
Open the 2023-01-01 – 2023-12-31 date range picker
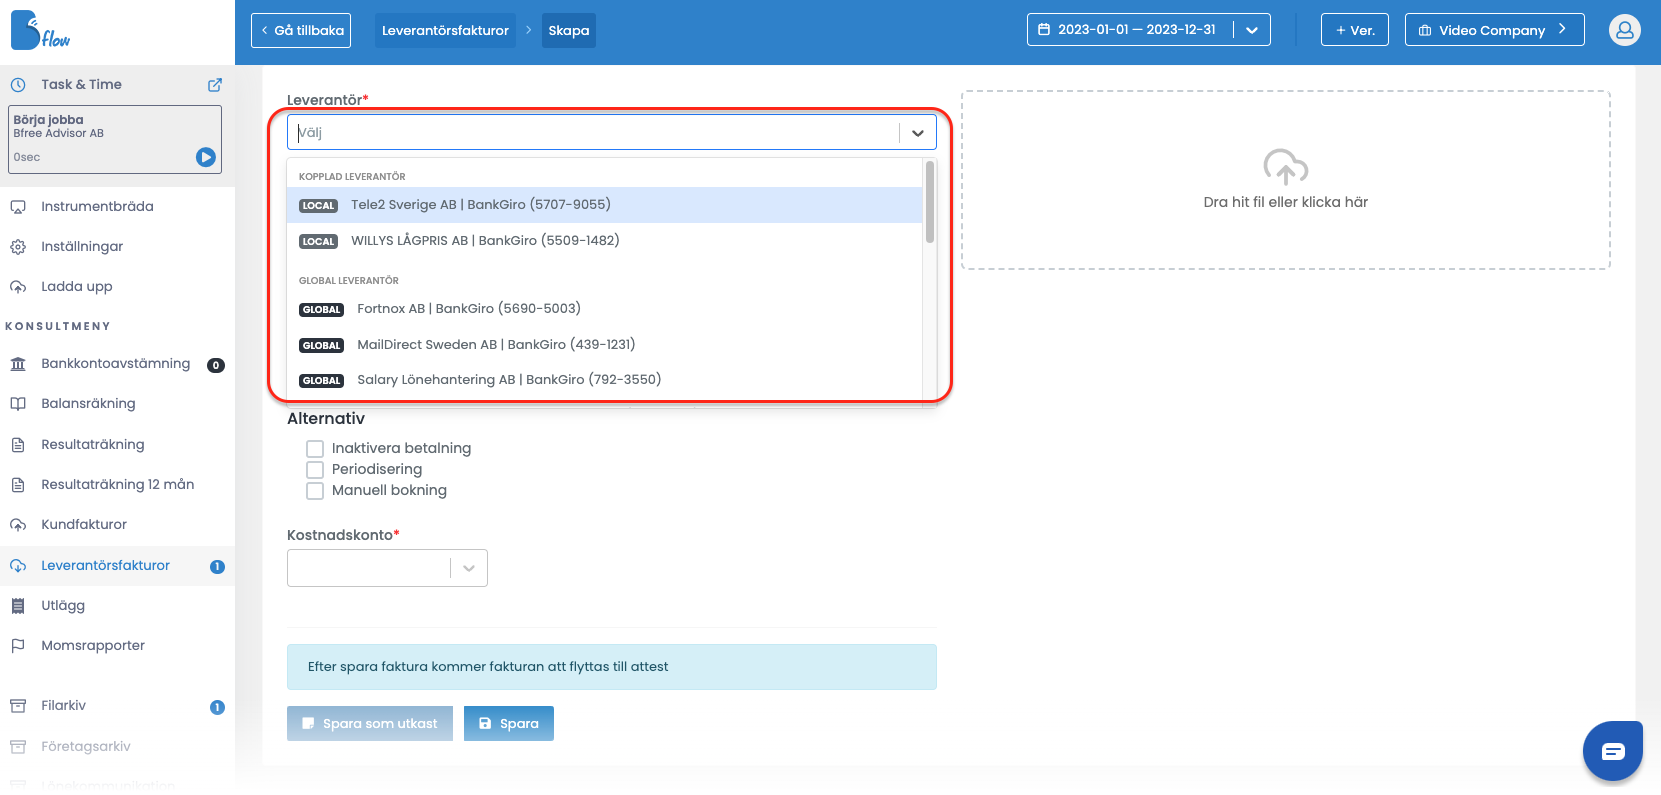(1131, 30)
